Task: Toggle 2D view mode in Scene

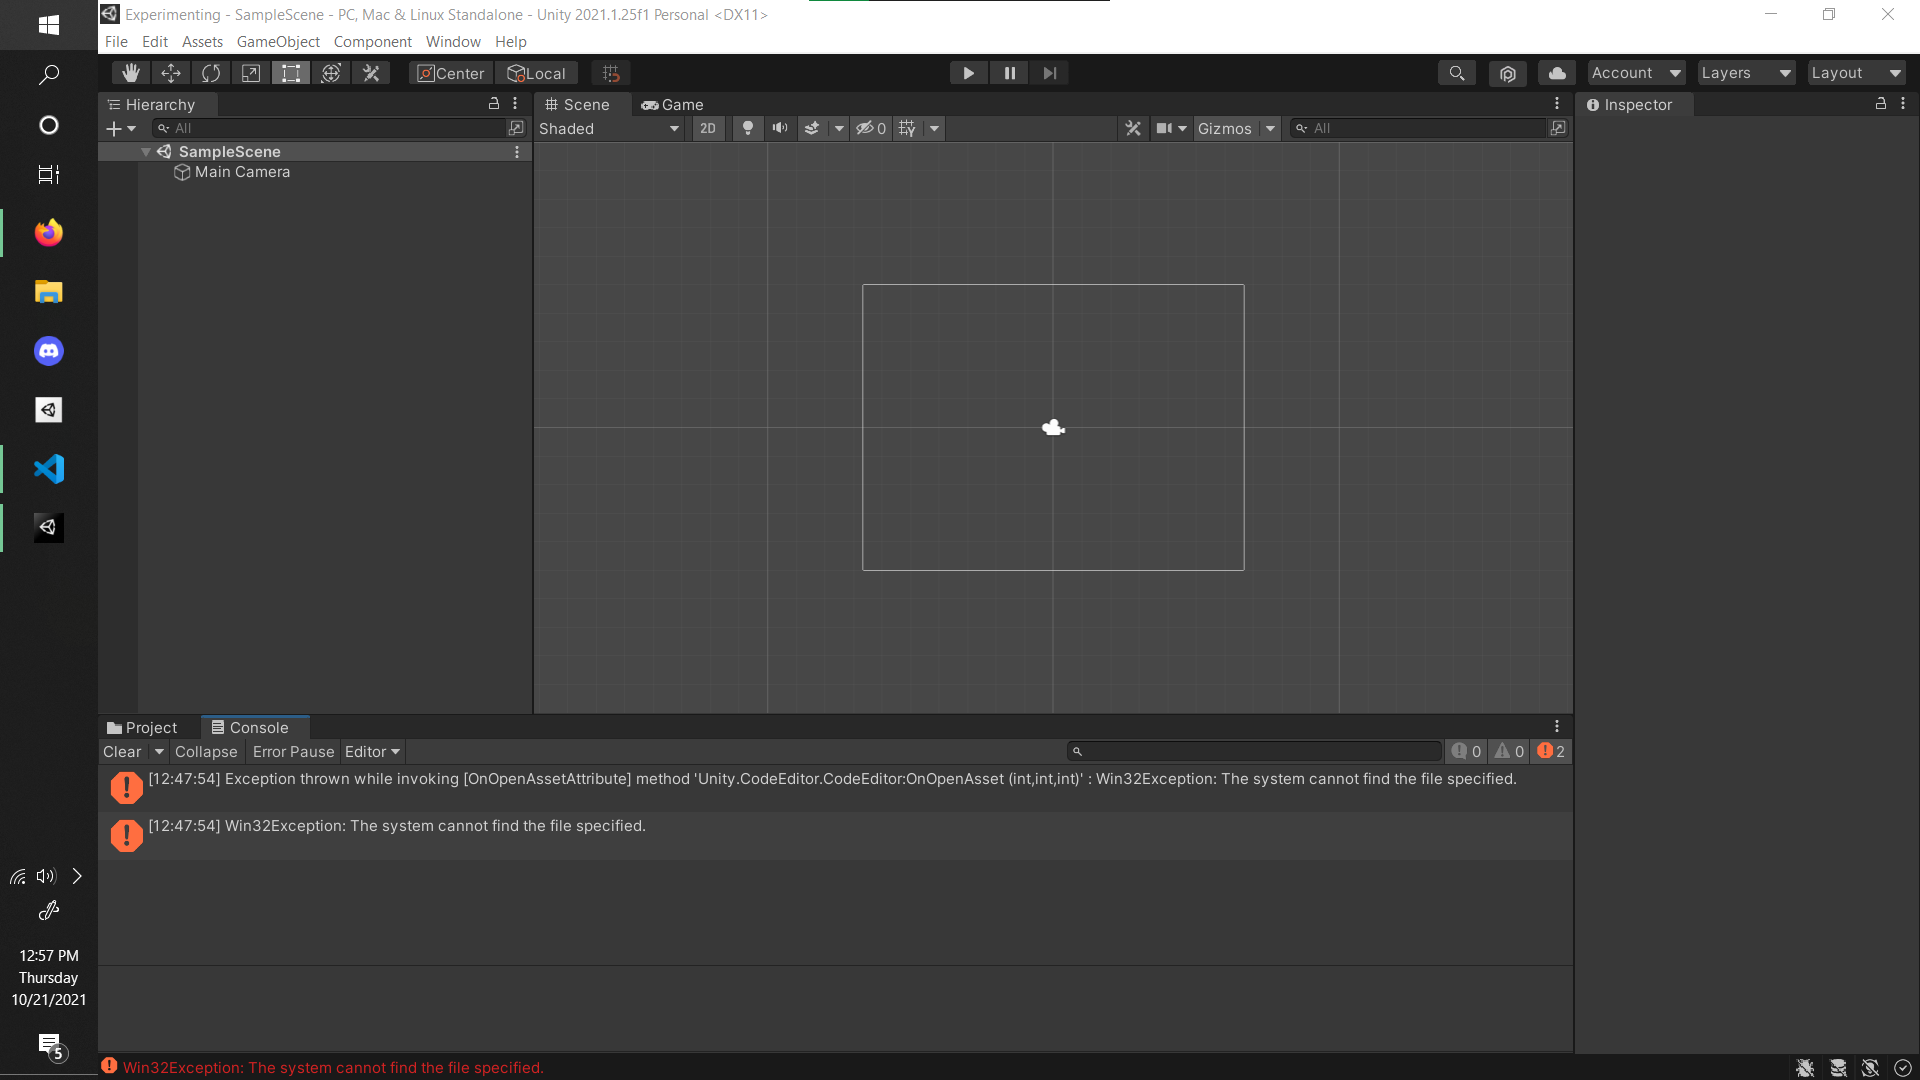Action: pyautogui.click(x=708, y=128)
